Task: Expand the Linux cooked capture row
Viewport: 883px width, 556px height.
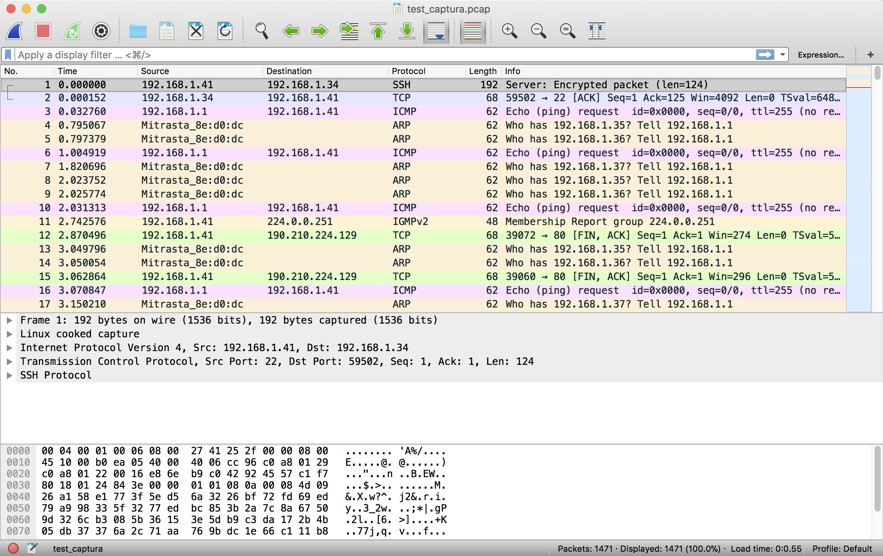Action: coord(10,334)
